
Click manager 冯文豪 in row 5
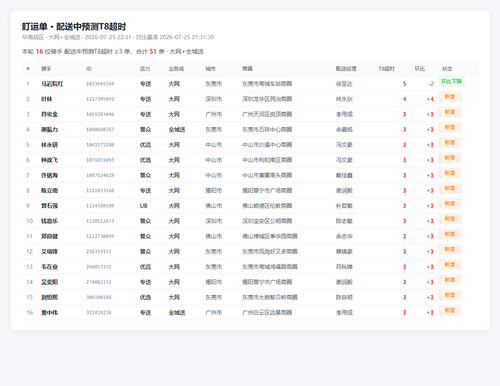pyautogui.click(x=344, y=145)
